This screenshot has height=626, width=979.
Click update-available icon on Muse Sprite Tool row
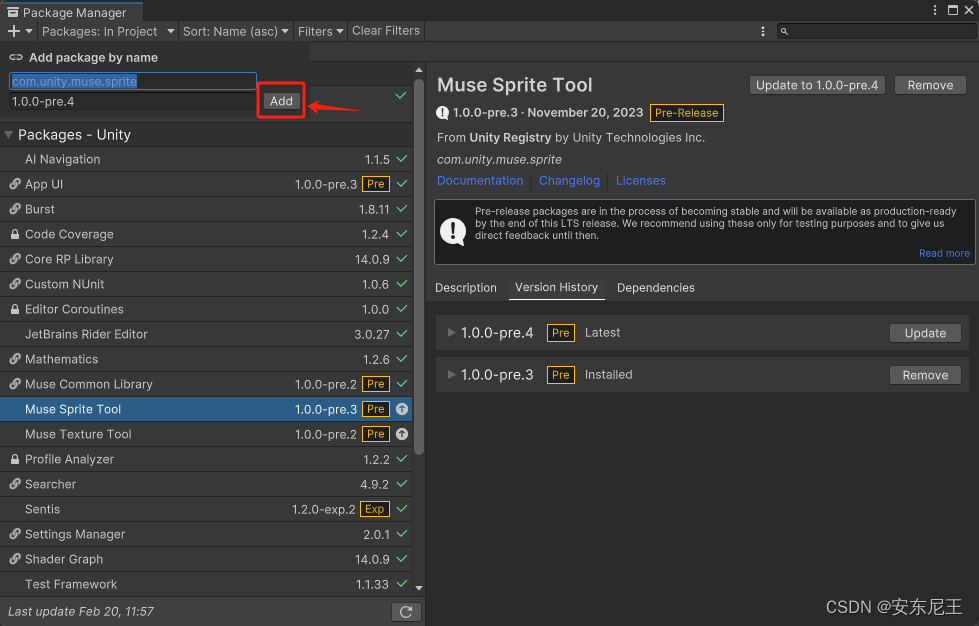402,409
